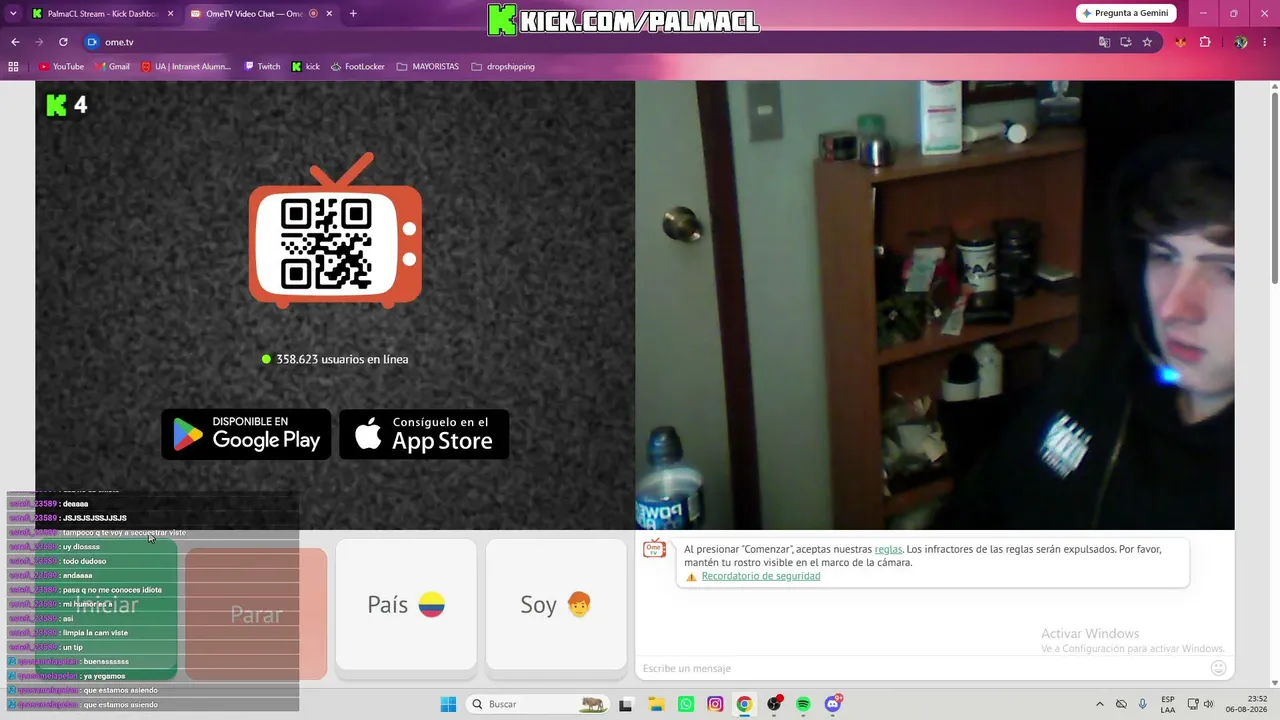Click the taskbar Buscar search box
The width and height of the screenshot is (1280, 720).
[x=538, y=704]
